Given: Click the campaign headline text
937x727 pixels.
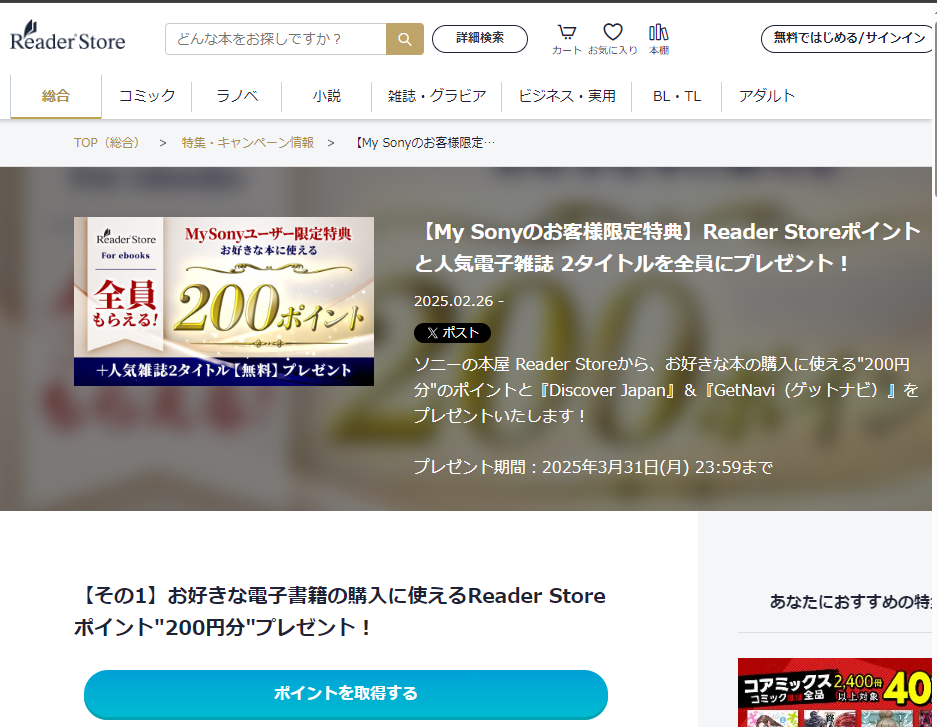Looking at the screenshot, I should click(667, 247).
